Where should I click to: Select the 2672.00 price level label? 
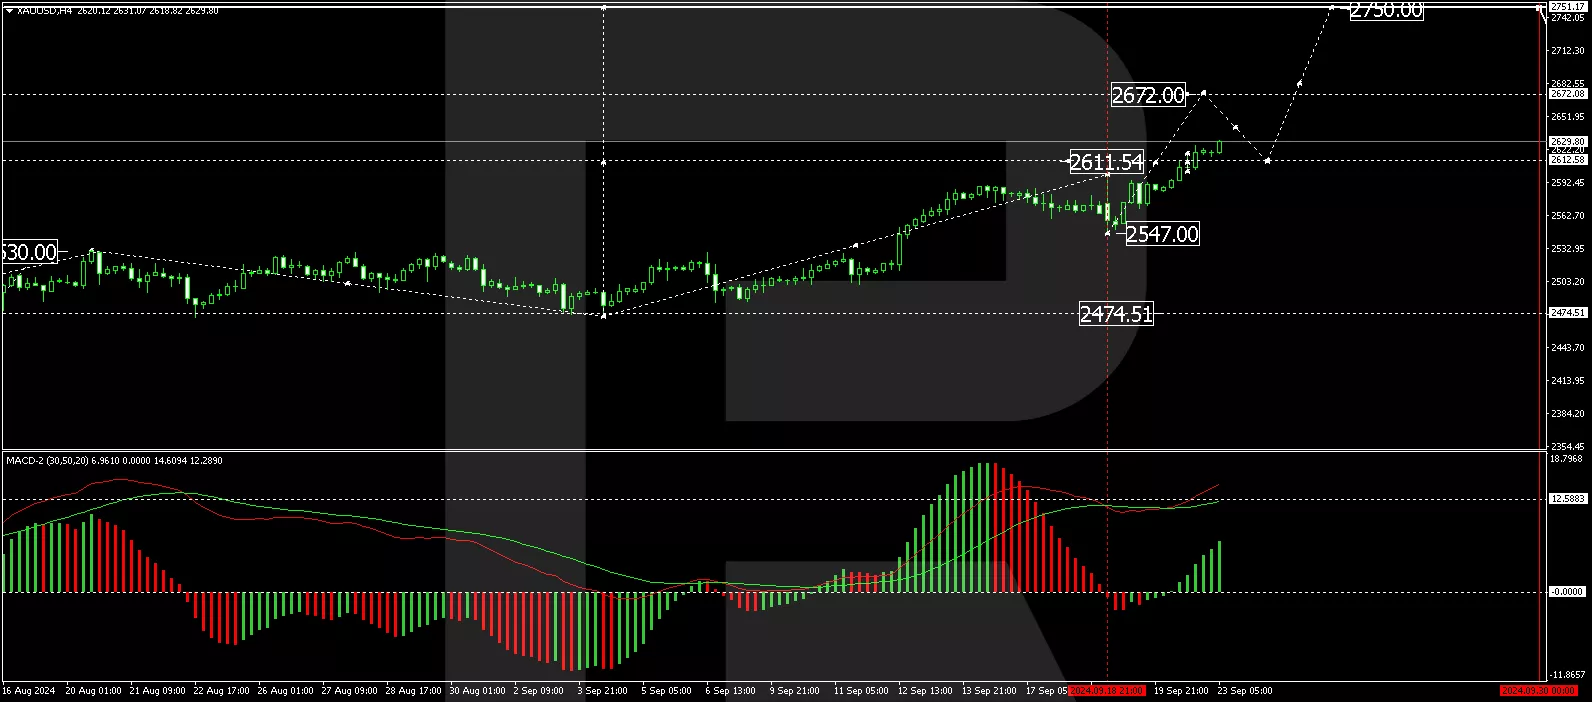[x=1148, y=95]
